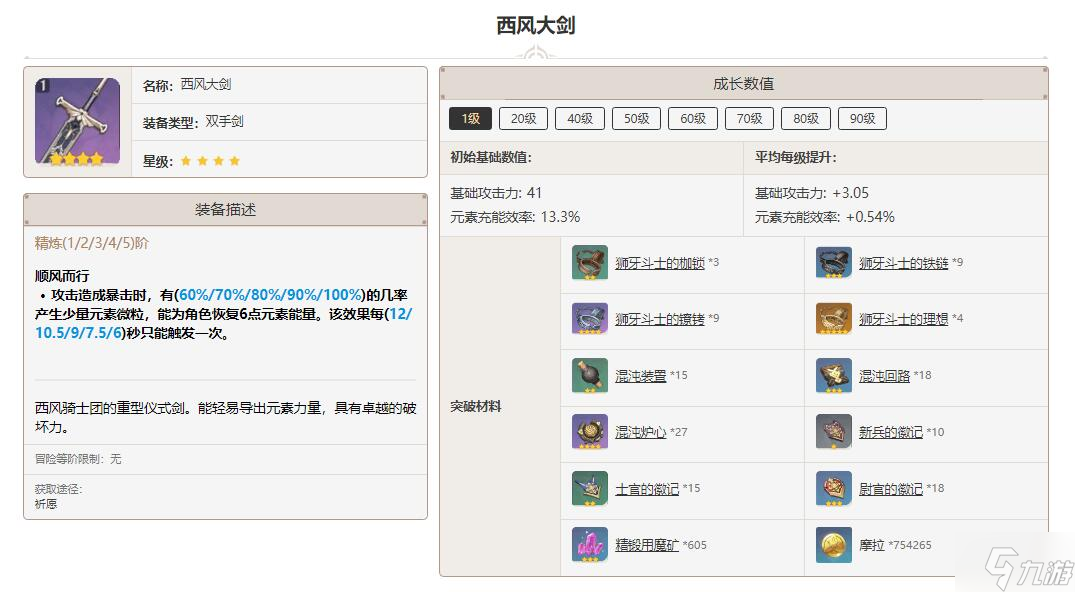Follow the 混沌装置 link
Image resolution: width=1075 pixels, height=592 pixels.
coord(640,376)
